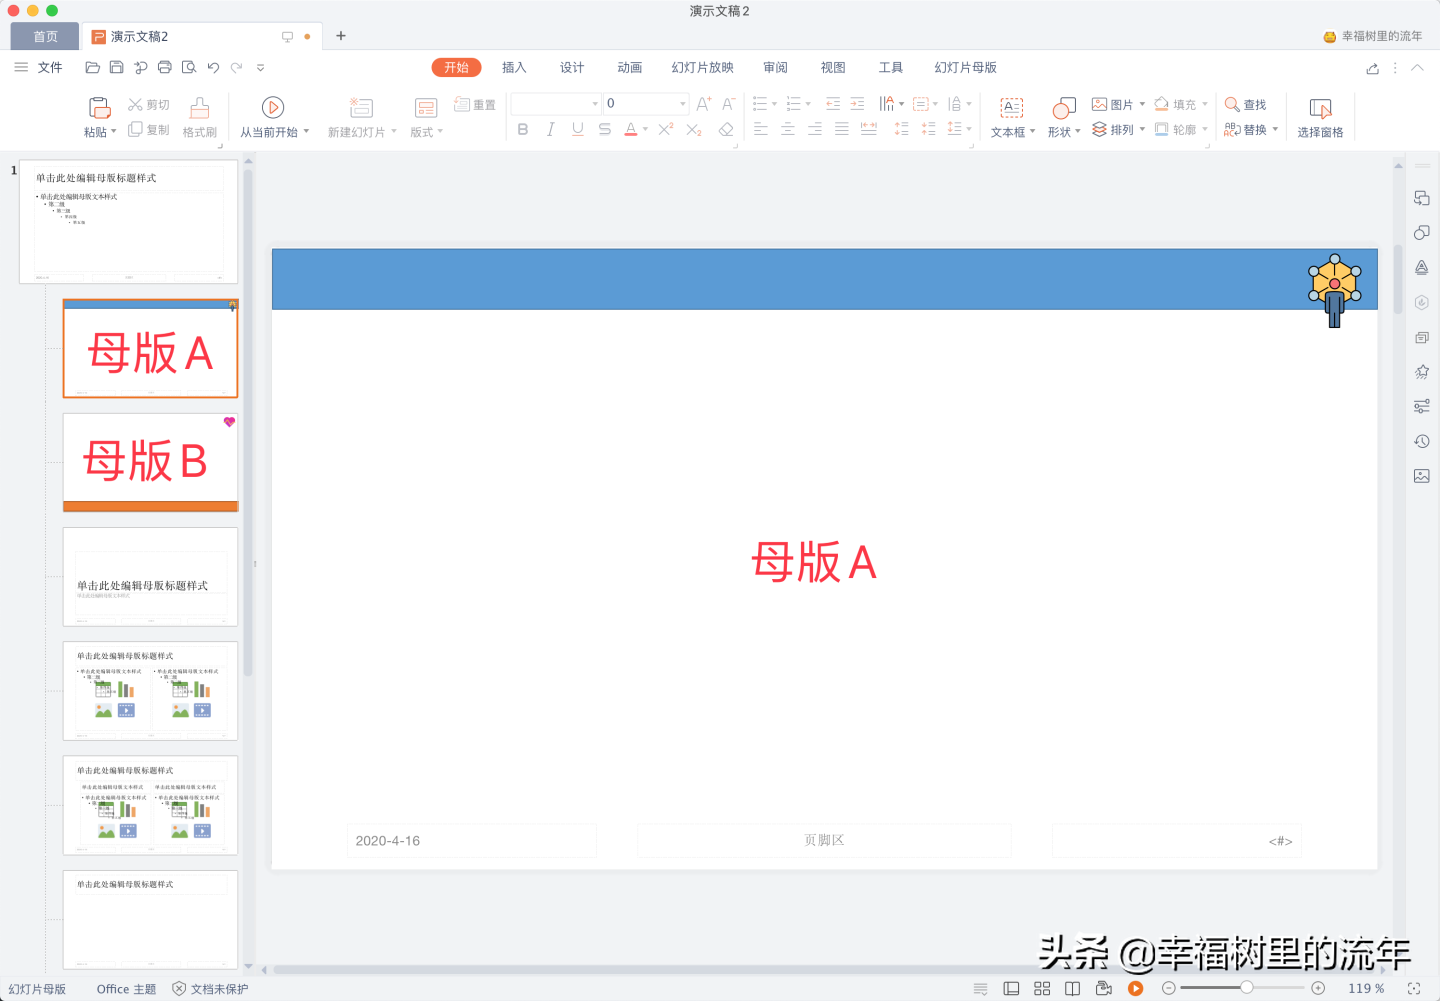
Task: Align text right
Action: [815, 130]
